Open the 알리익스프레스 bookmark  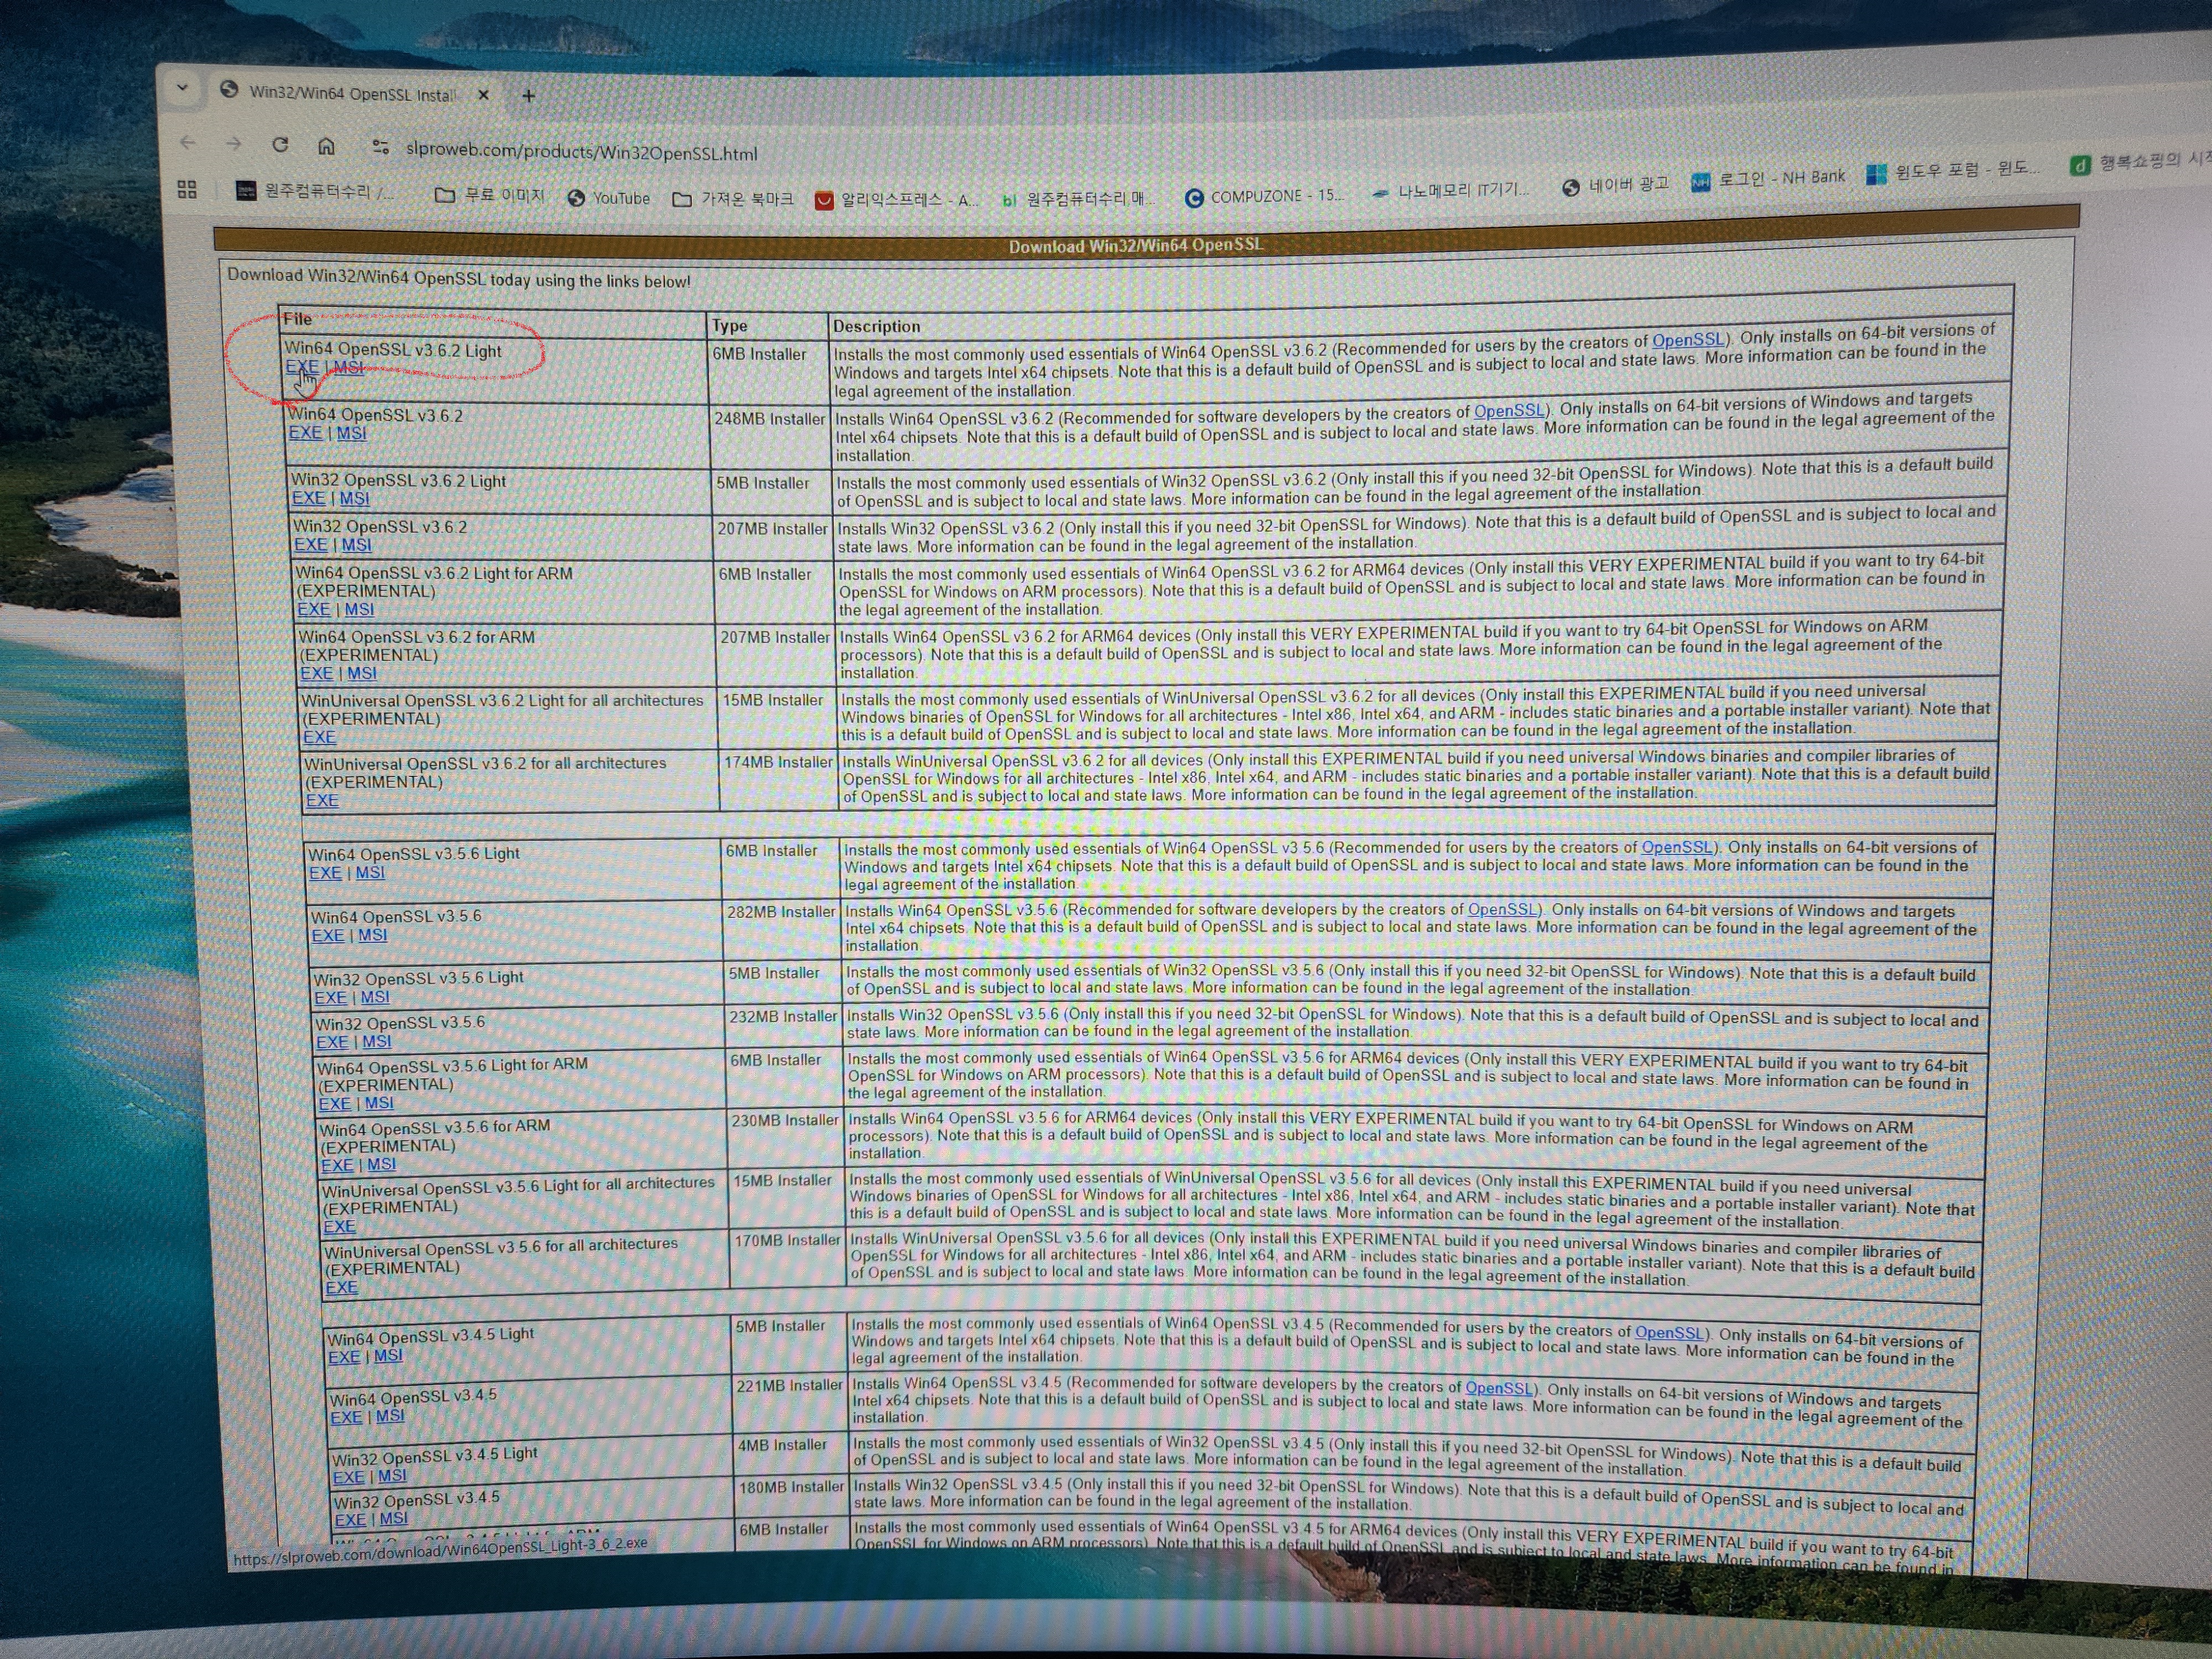click(x=898, y=200)
